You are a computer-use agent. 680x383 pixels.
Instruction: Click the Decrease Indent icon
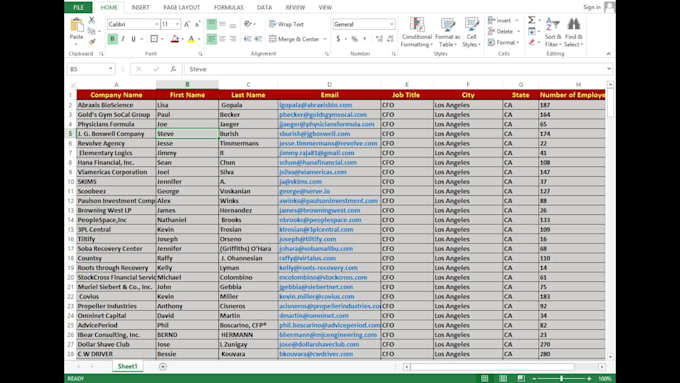pyautogui.click(x=247, y=39)
